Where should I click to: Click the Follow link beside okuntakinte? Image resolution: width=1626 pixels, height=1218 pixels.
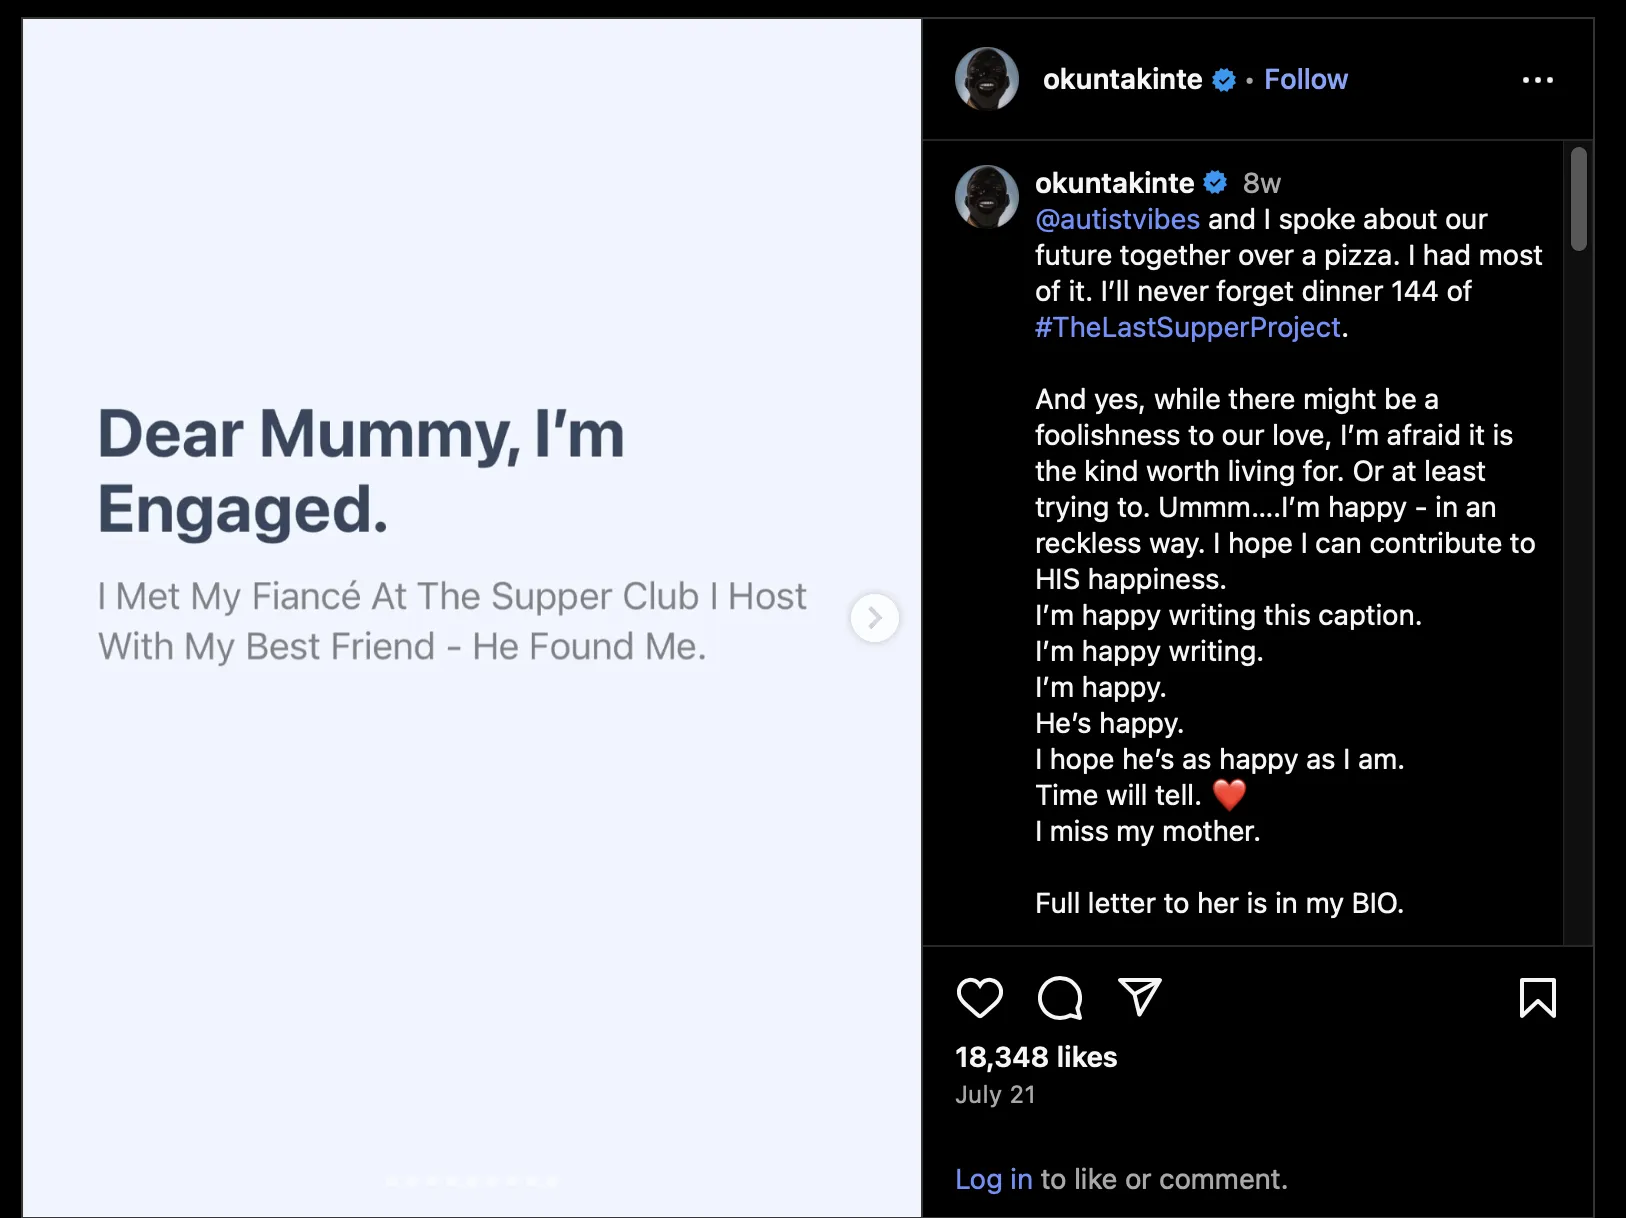[x=1305, y=80]
